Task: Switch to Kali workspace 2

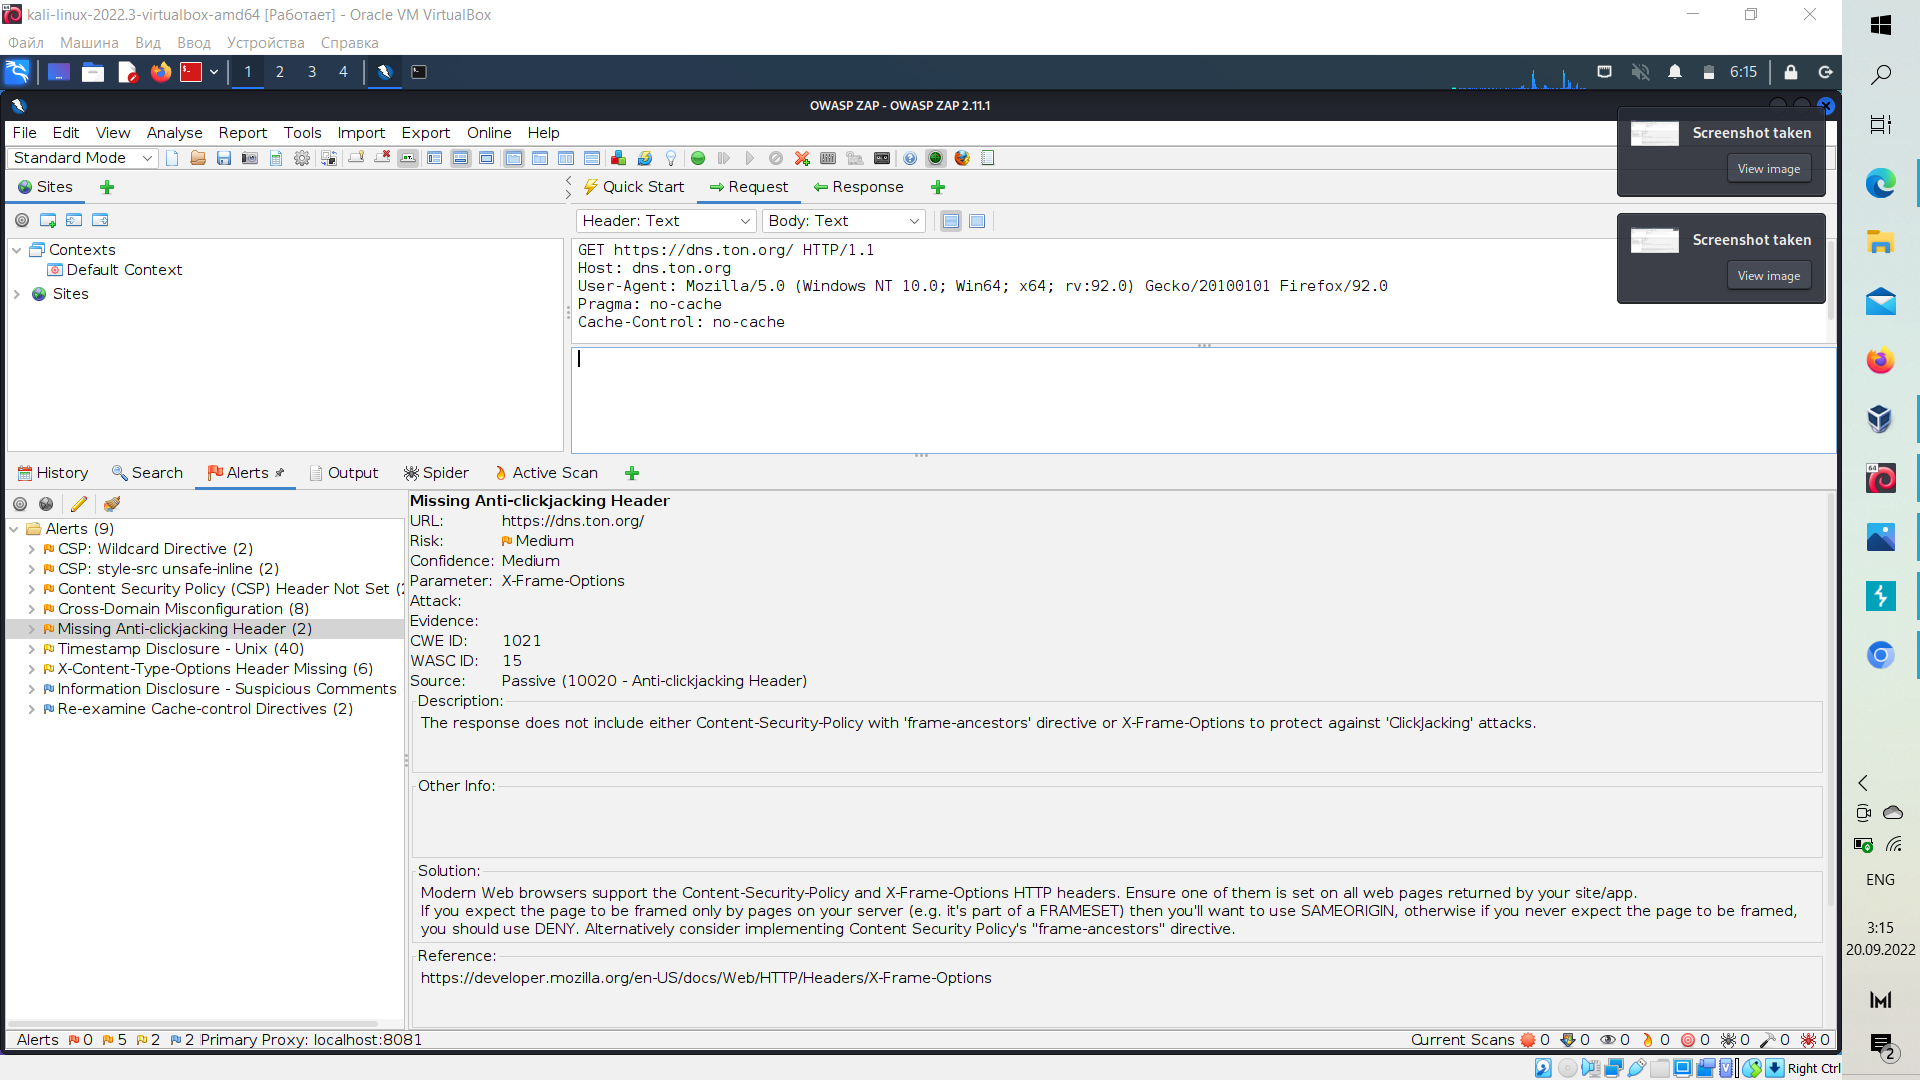Action: click(x=280, y=72)
